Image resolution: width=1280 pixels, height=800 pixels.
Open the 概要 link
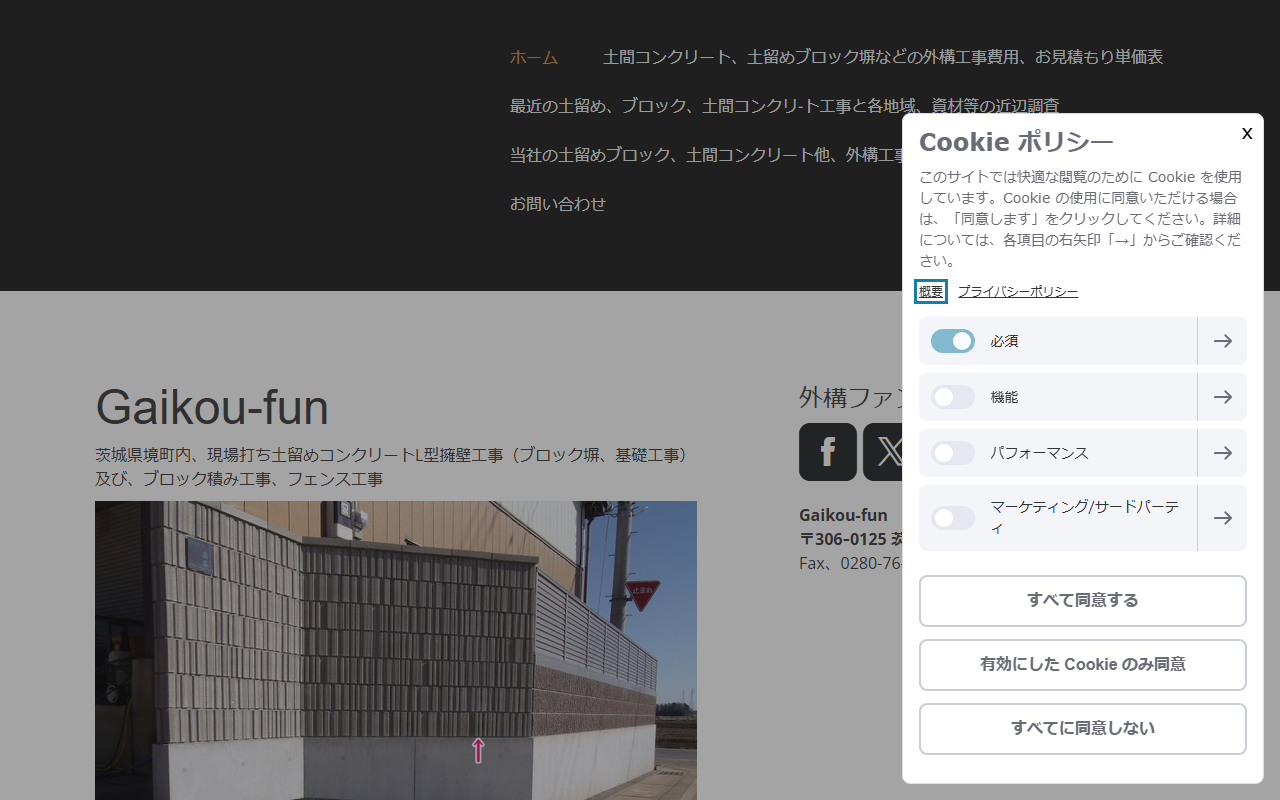[x=931, y=292]
